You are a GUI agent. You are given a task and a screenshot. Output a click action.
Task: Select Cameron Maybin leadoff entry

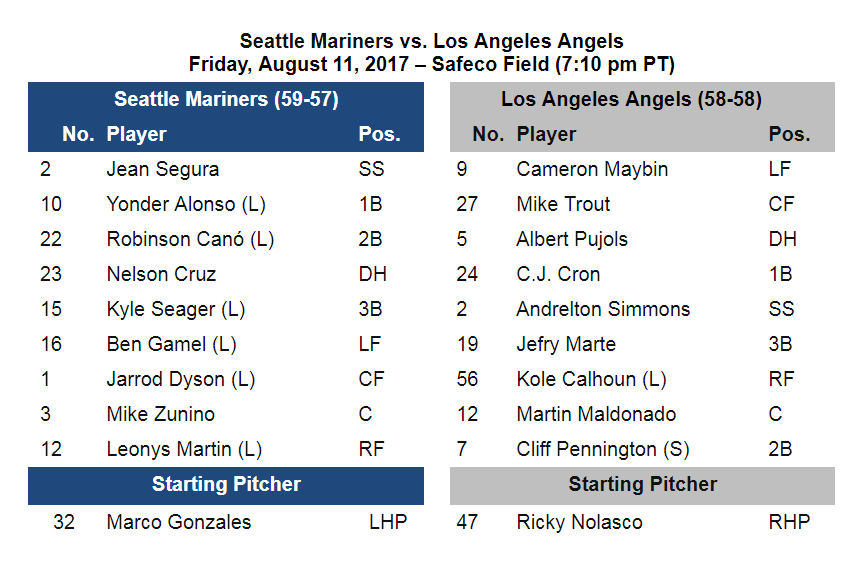click(642, 169)
